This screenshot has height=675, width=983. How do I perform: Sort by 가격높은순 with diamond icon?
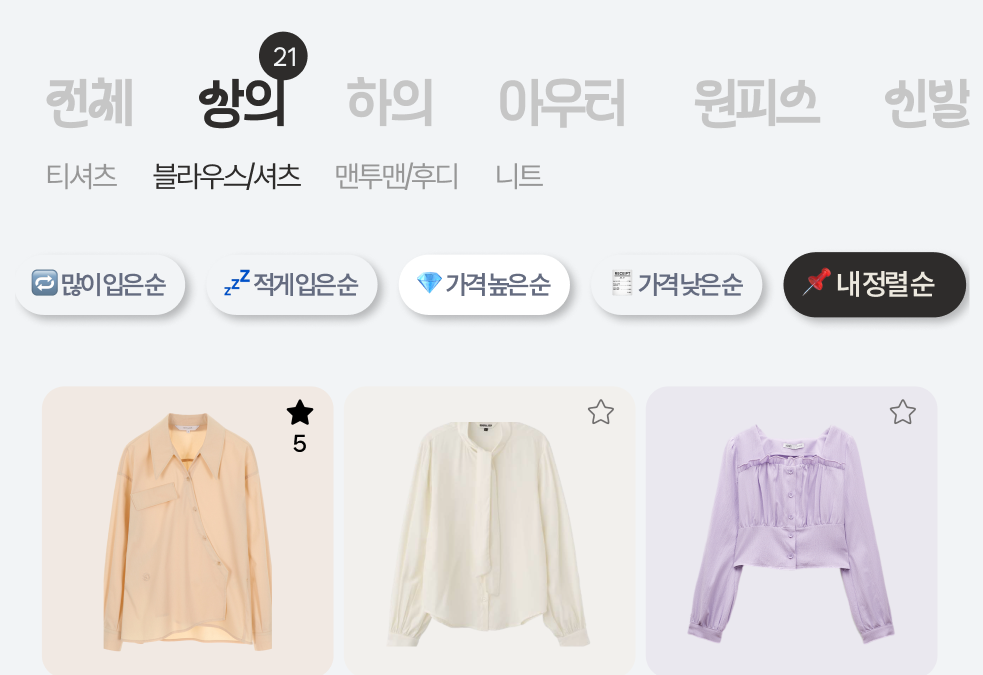484,285
